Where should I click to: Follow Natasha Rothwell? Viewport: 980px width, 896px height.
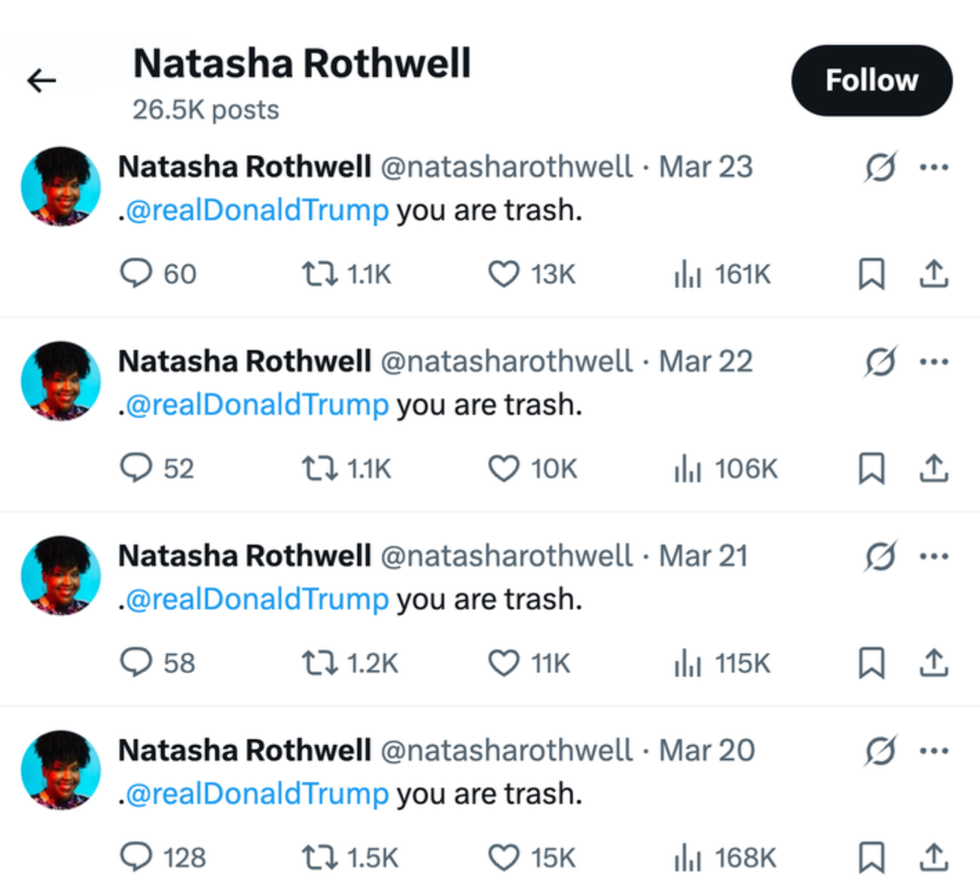[x=871, y=80]
